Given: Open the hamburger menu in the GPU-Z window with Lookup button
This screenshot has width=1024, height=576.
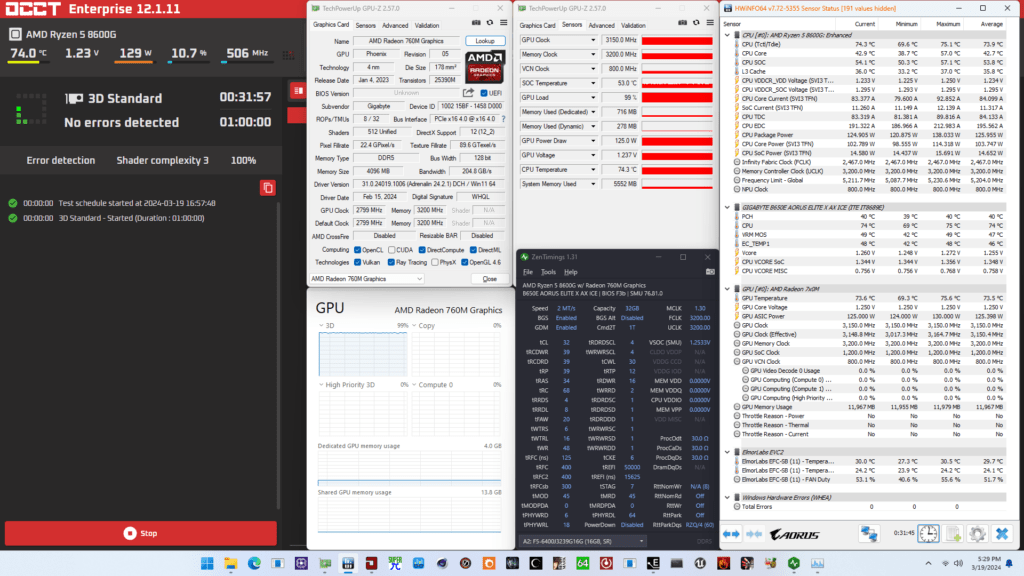Looking at the screenshot, I should point(504,23).
